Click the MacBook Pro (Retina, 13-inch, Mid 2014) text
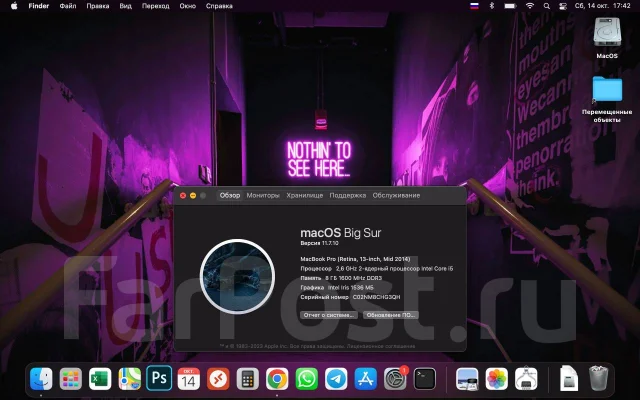This screenshot has width=640, height=400. pos(355,259)
